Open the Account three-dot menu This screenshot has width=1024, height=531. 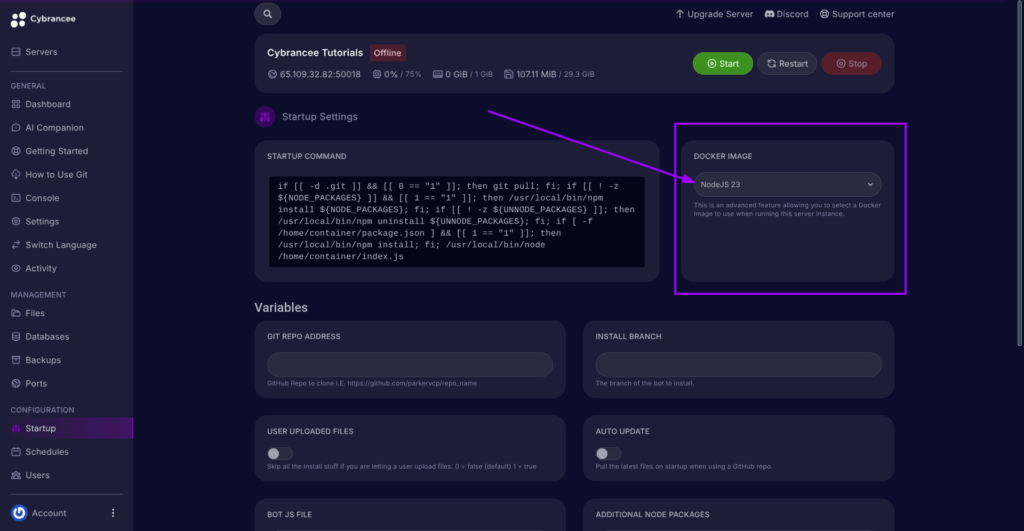(x=113, y=513)
